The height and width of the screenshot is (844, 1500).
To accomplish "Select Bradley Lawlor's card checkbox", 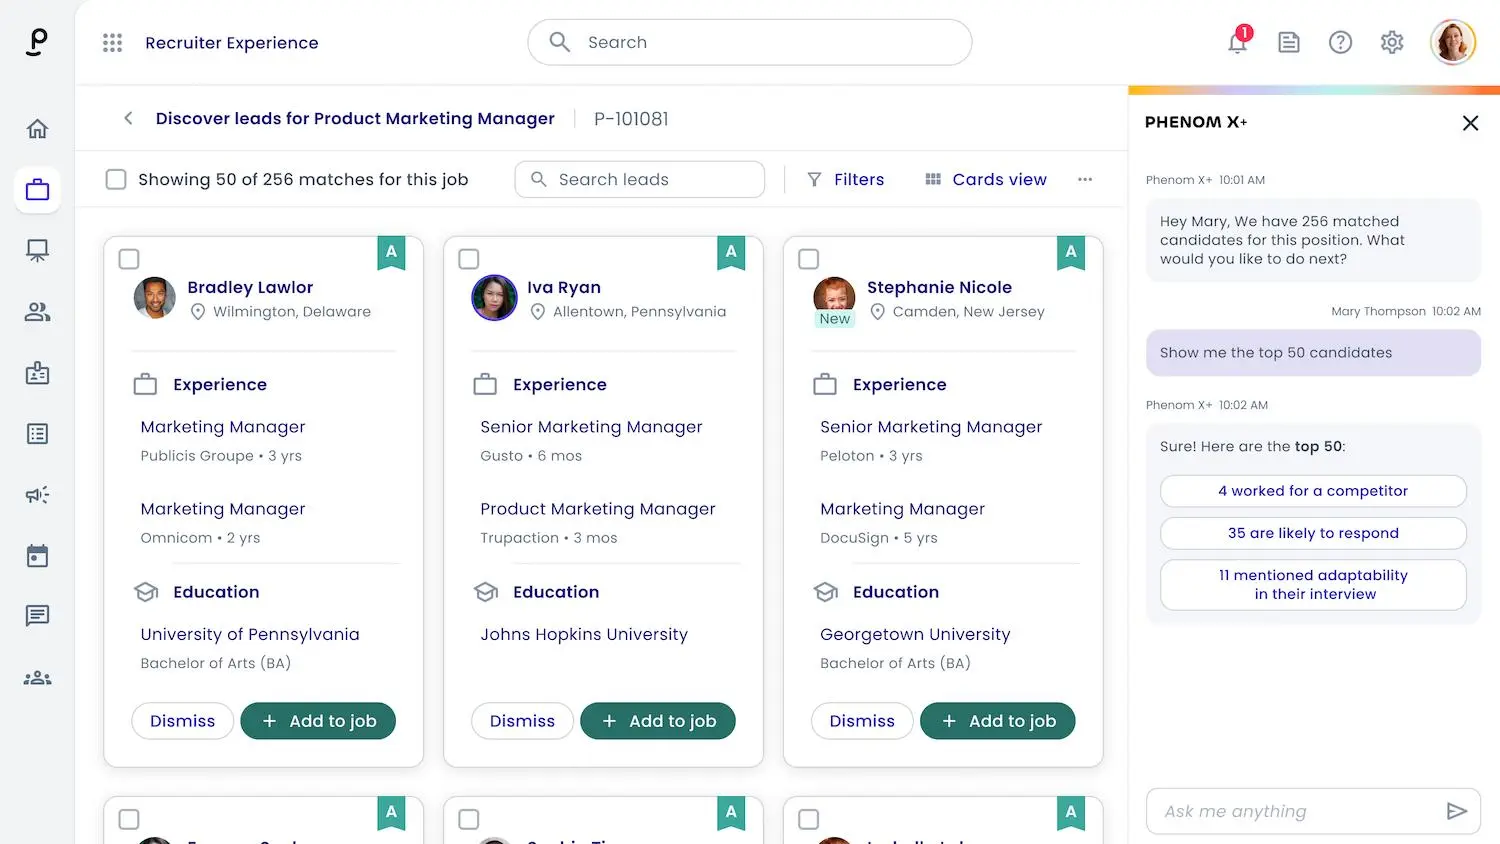I will [x=129, y=259].
